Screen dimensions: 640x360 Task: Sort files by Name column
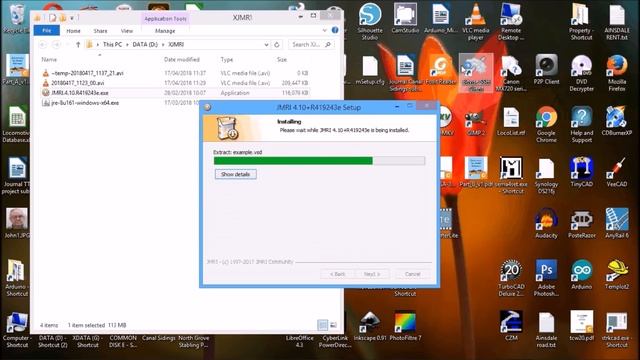click(49, 60)
